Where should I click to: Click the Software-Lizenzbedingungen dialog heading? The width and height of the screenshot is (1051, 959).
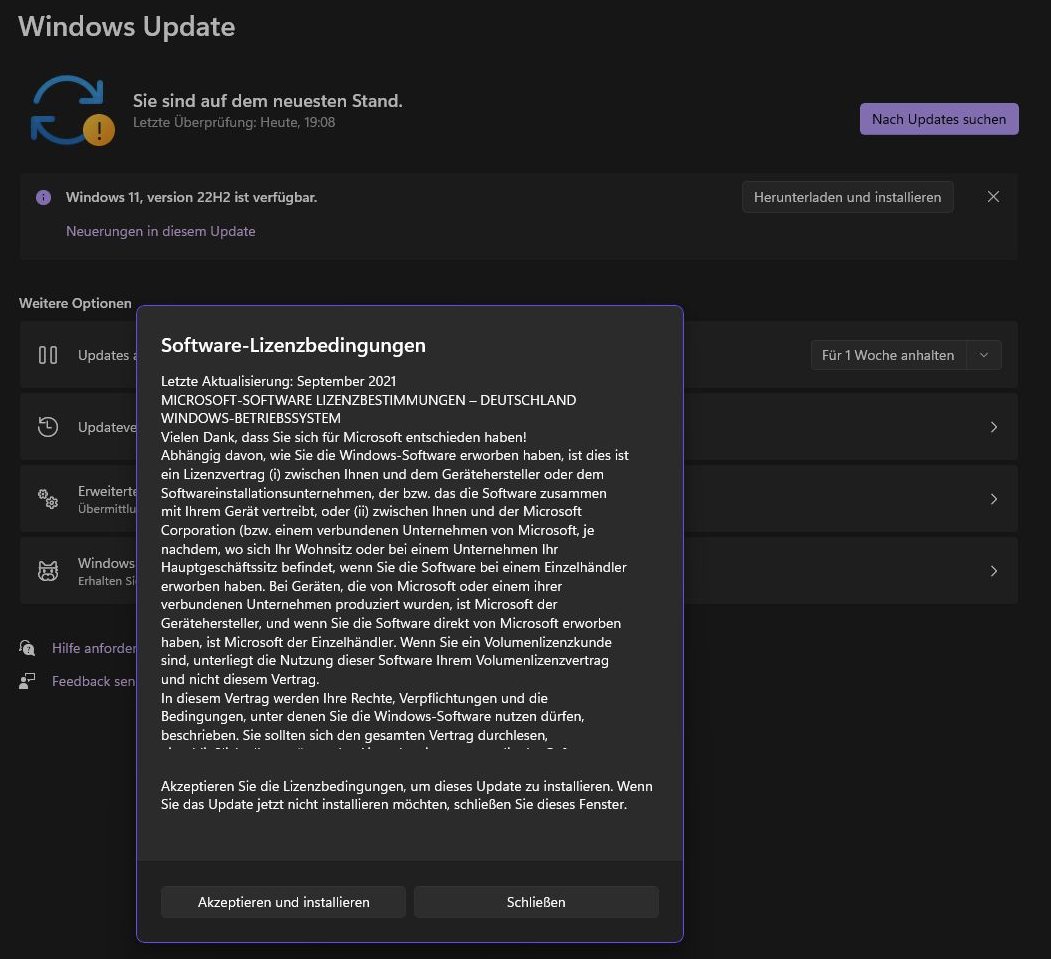(293, 345)
